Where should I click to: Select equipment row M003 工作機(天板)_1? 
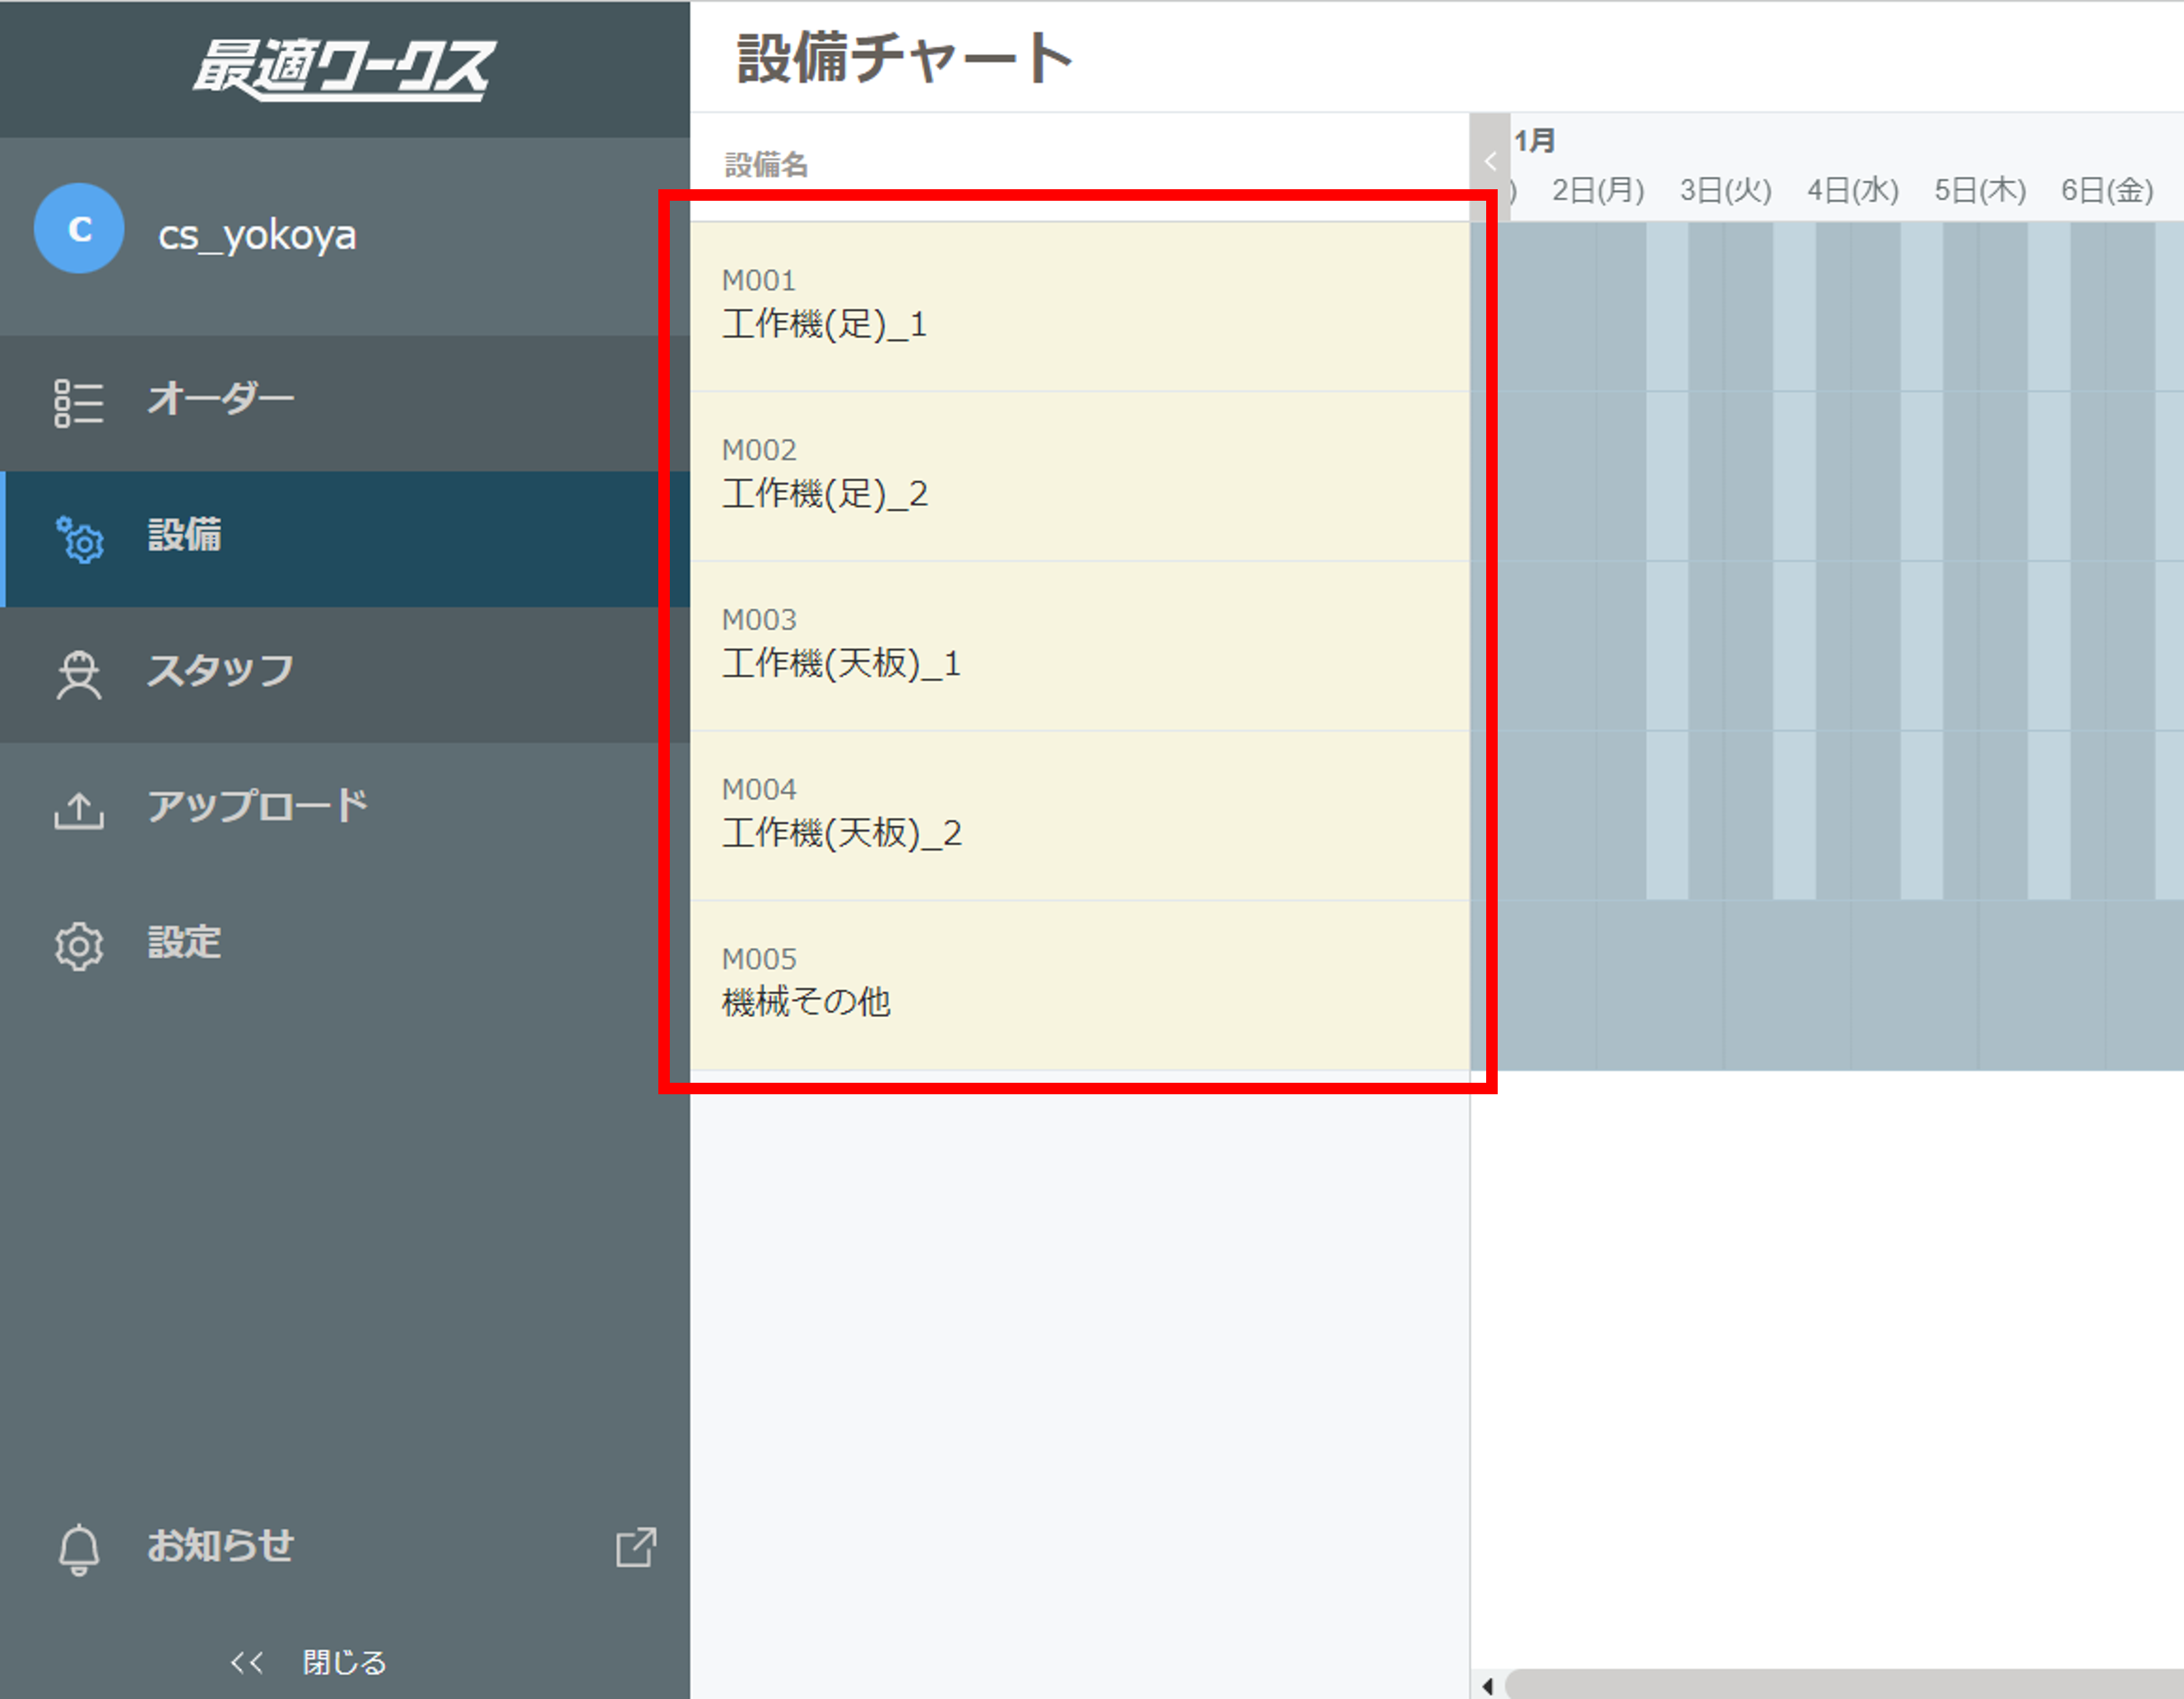(x=1079, y=646)
